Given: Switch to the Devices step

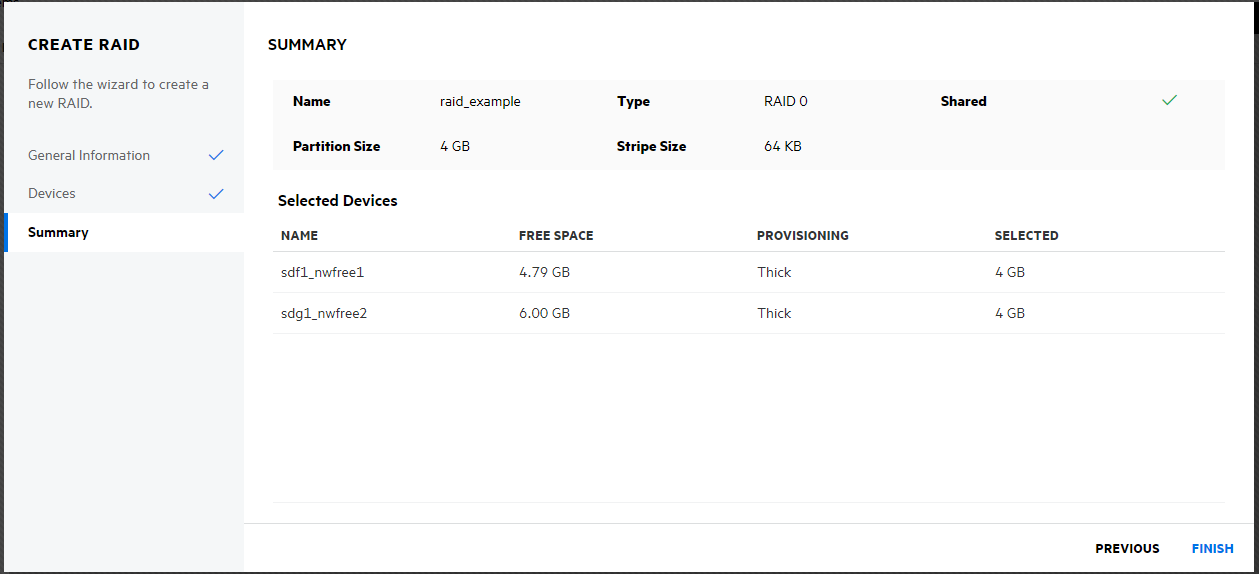Looking at the screenshot, I should tap(52, 193).
